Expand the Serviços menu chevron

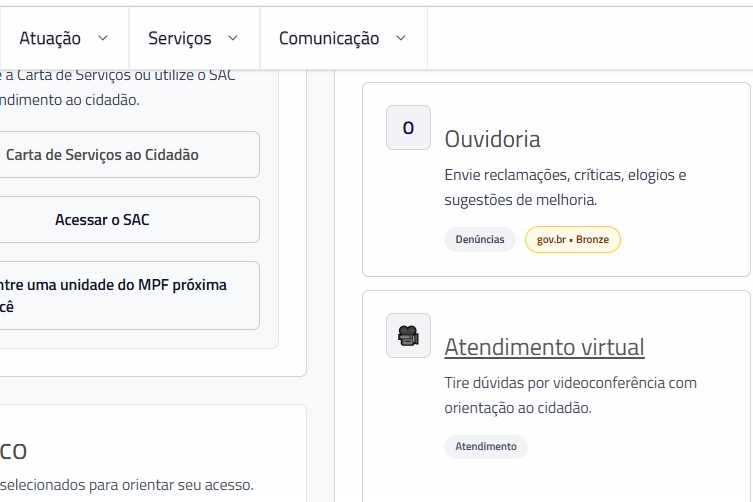point(233,38)
